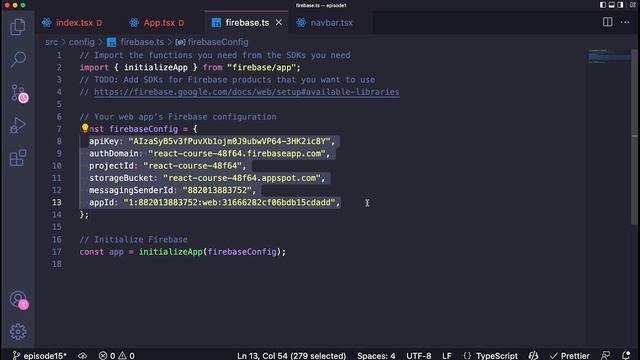Open the Manage settings gear
This screenshot has height=360, width=640.
pos(18,331)
